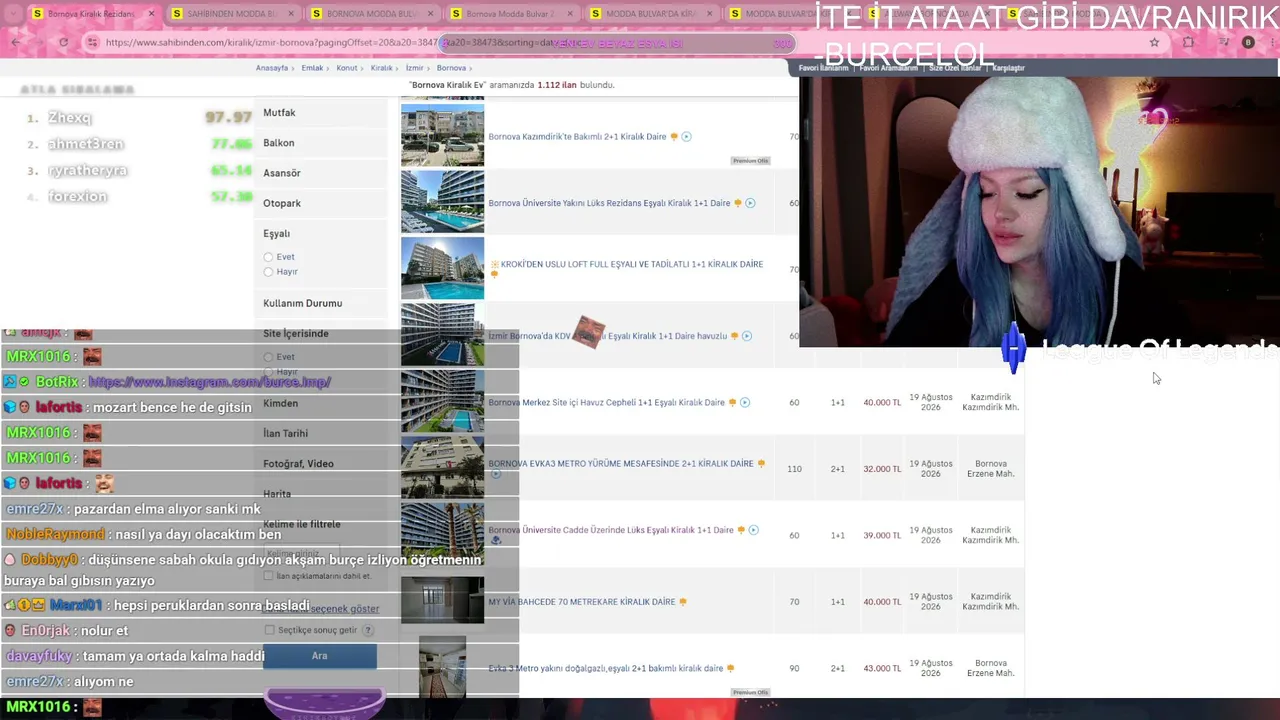Select Evet under Site İçerisinde filter
The width and height of the screenshot is (1280, 720).
pos(268,357)
